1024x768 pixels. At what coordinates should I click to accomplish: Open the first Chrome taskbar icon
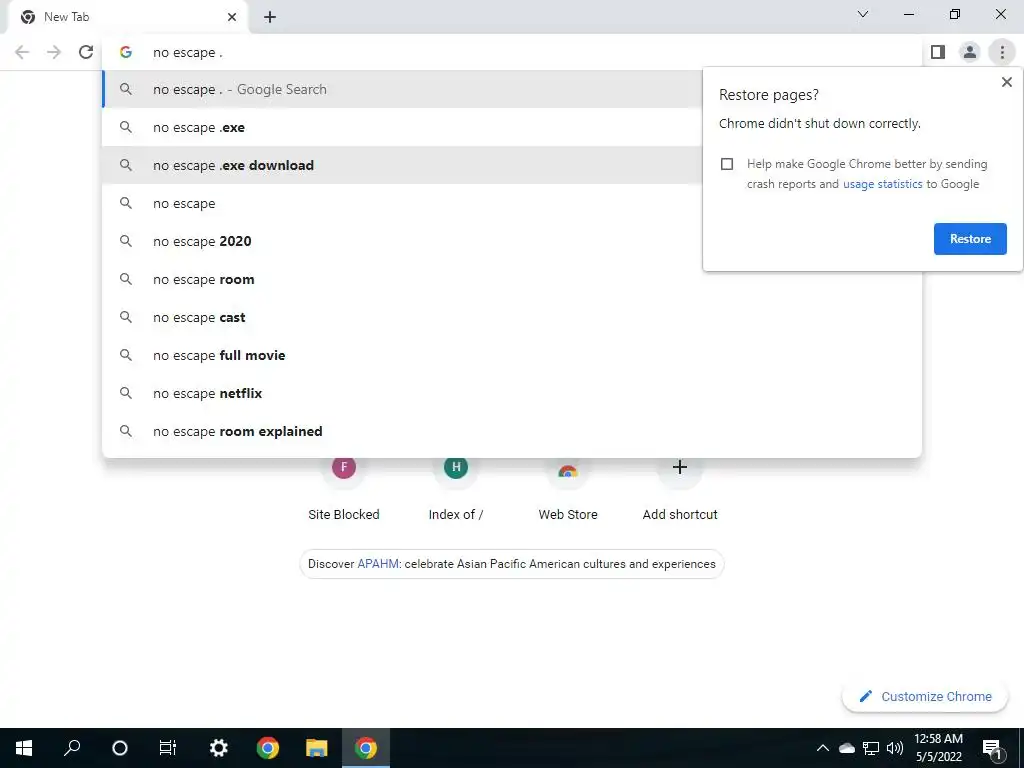268,748
